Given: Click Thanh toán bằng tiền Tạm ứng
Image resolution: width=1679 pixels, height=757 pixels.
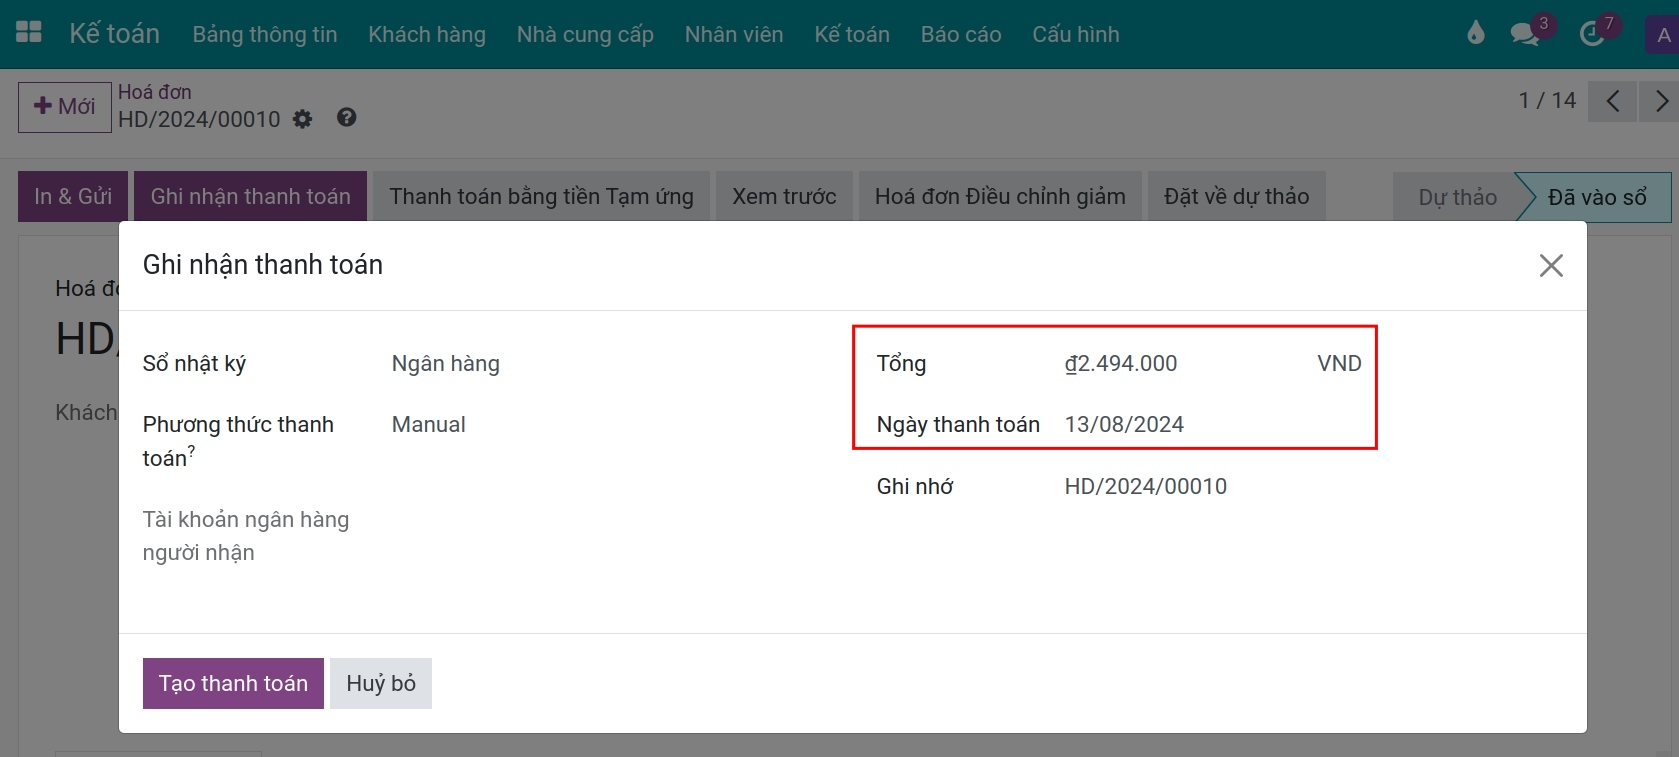Looking at the screenshot, I should pos(542,196).
